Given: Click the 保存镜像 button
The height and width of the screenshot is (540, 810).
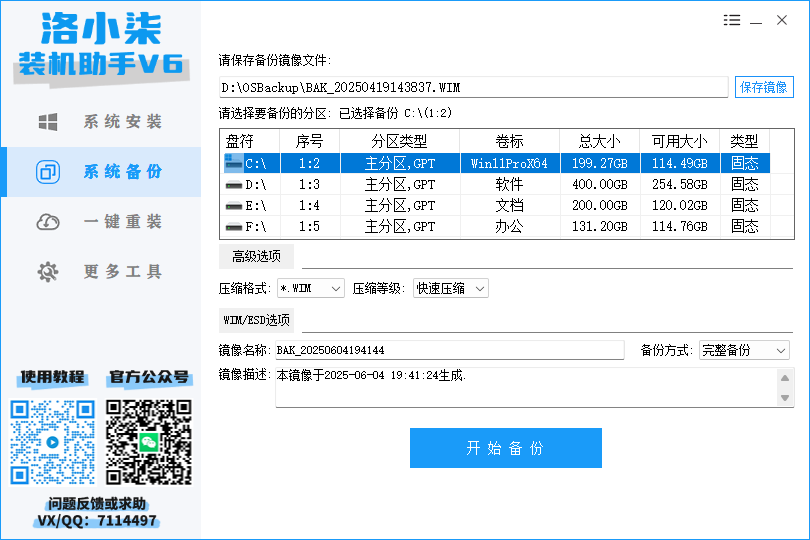Looking at the screenshot, I should pos(764,87).
